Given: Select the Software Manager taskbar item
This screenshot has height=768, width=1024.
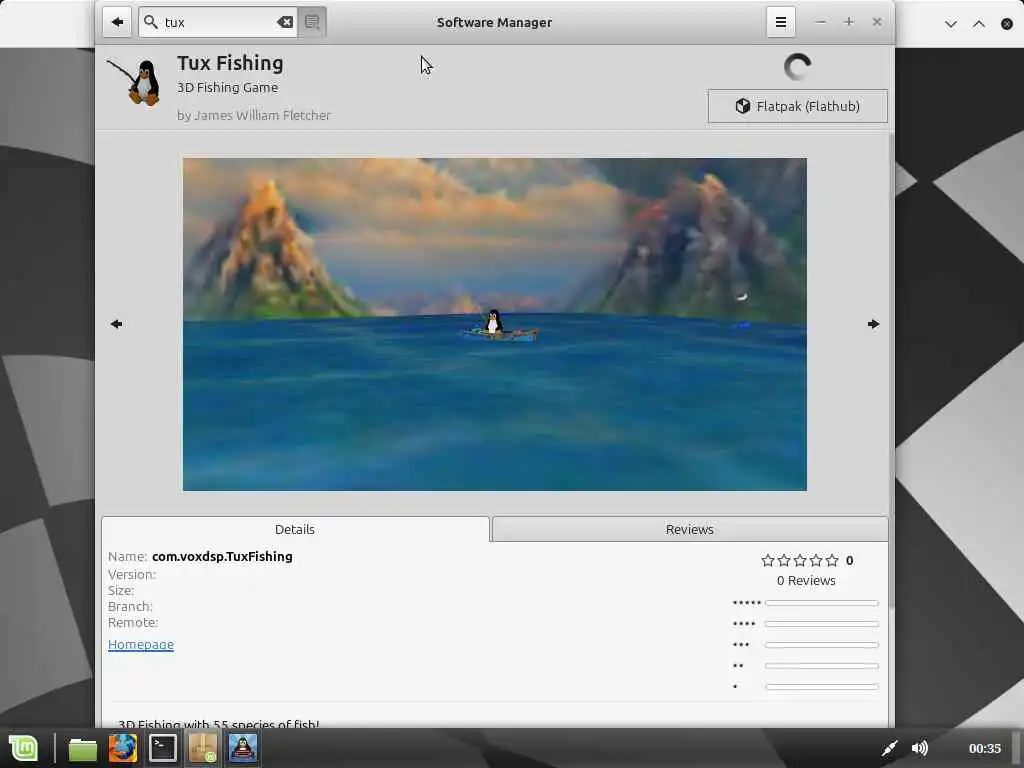Looking at the screenshot, I should pyautogui.click(x=203, y=748).
